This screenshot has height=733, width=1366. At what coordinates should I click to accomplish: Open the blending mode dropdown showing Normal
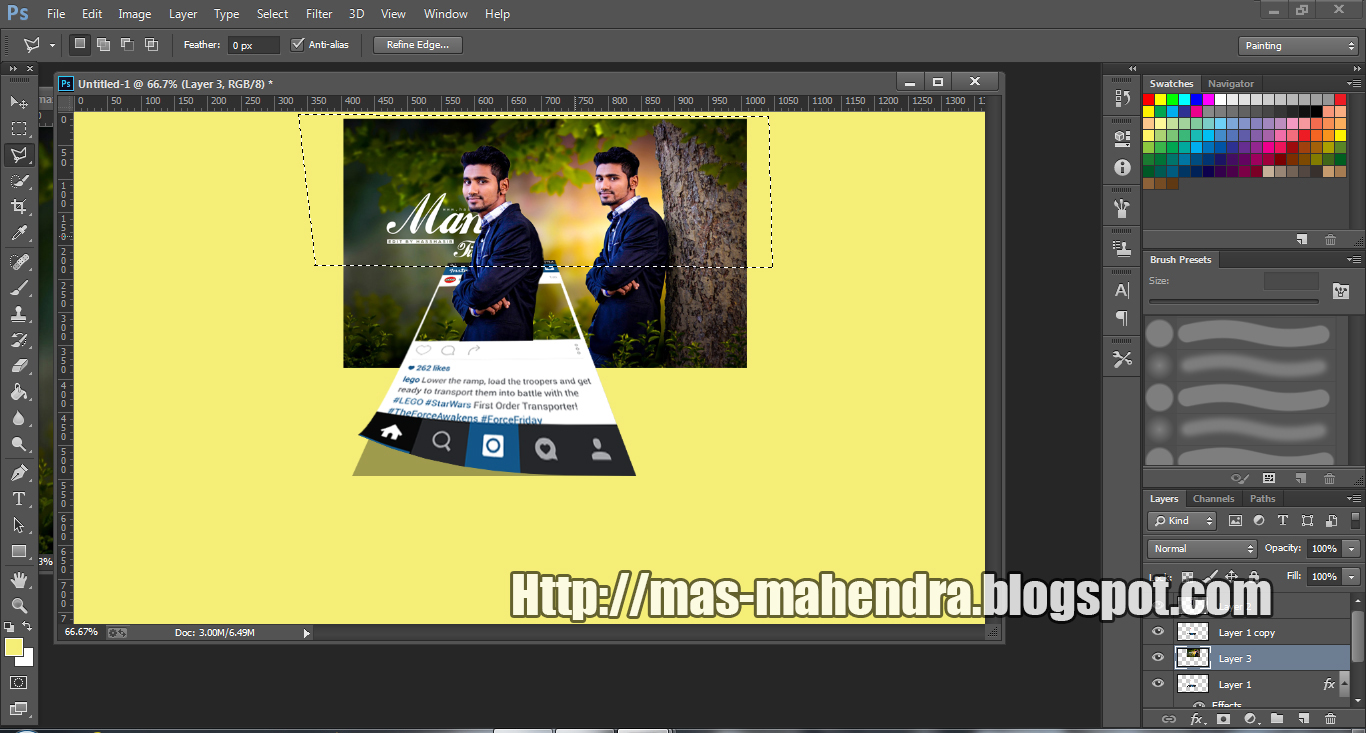click(1200, 548)
